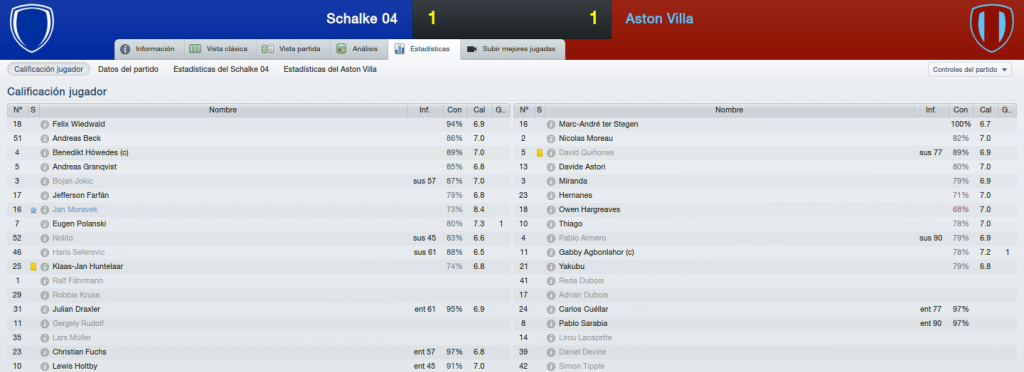View Estadísticas del Aston Villa
1024x372 pixels.
[x=330, y=69]
